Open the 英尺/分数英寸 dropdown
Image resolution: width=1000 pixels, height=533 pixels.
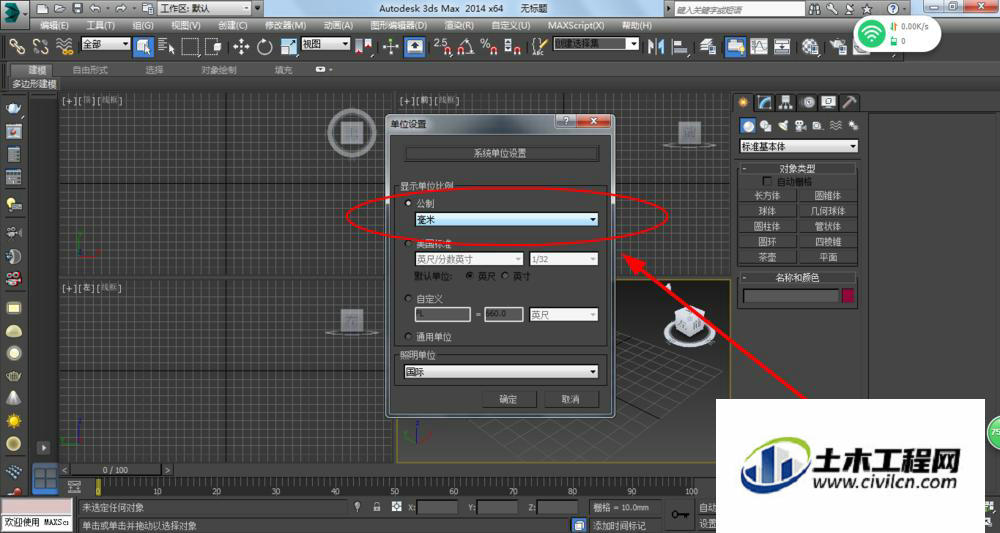click(469, 259)
